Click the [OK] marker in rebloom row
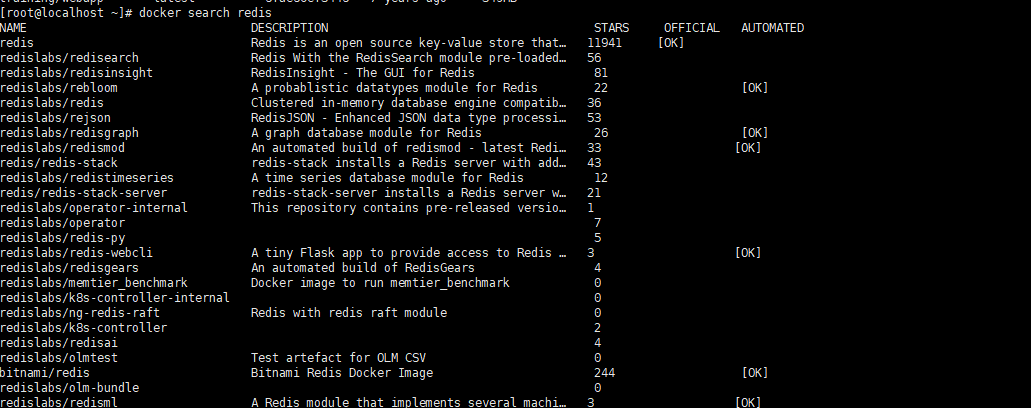1031x408 pixels. pyautogui.click(x=755, y=88)
